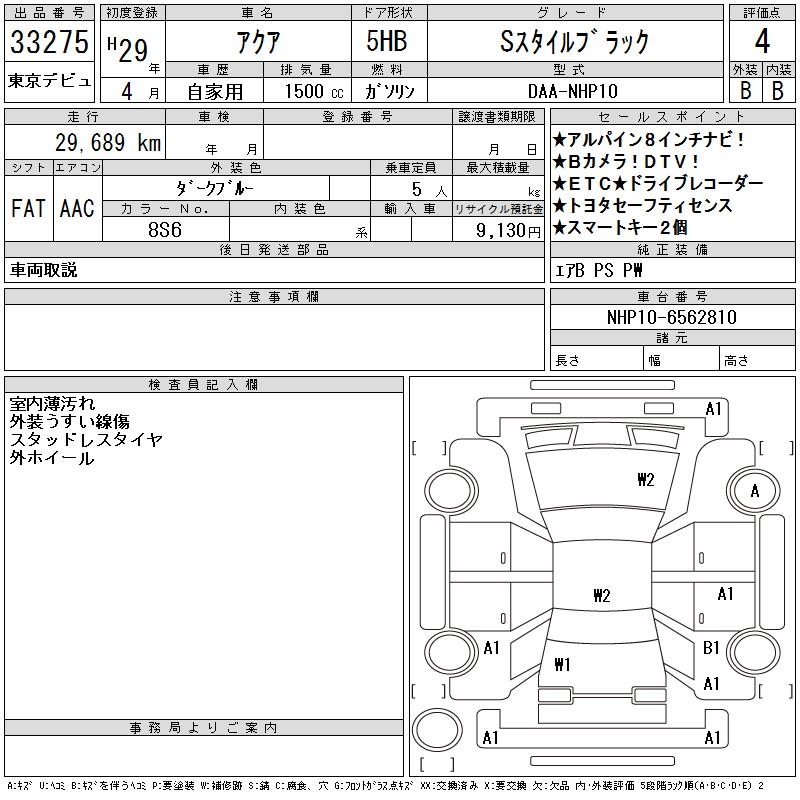Click the グレード column header
800x800 pixels.
[x=574, y=13]
